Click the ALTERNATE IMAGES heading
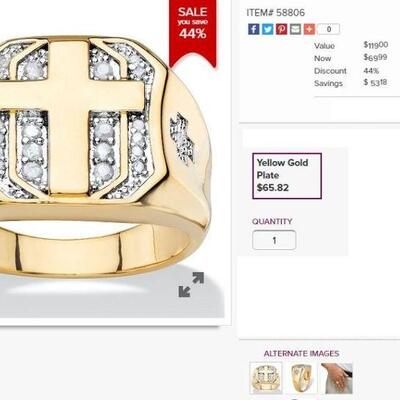Image resolution: width=400 pixels, height=400 pixels. pos(301,354)
